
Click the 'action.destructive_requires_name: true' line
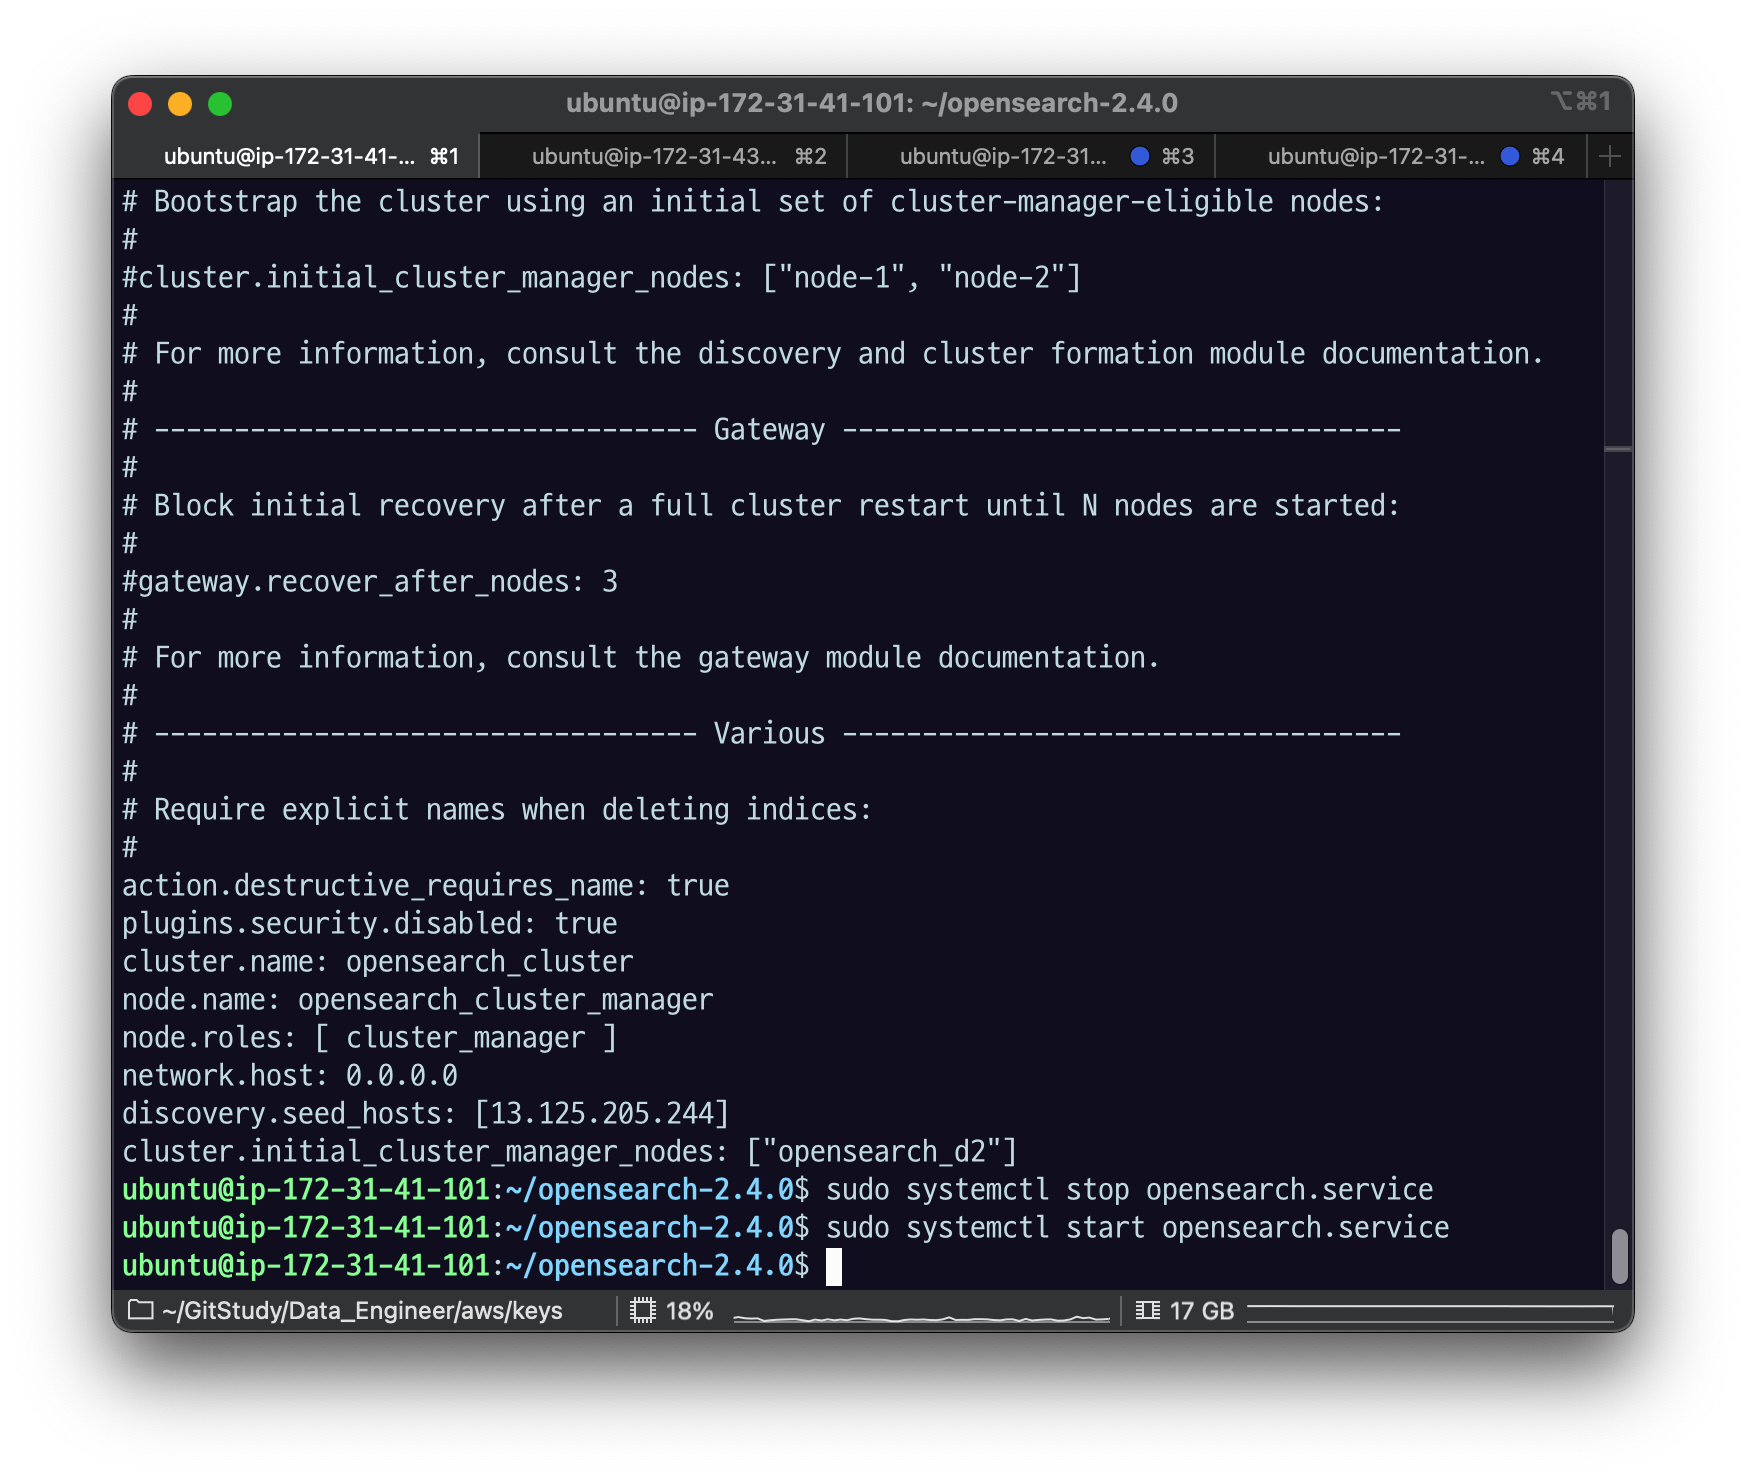click(x=426, y=886)
